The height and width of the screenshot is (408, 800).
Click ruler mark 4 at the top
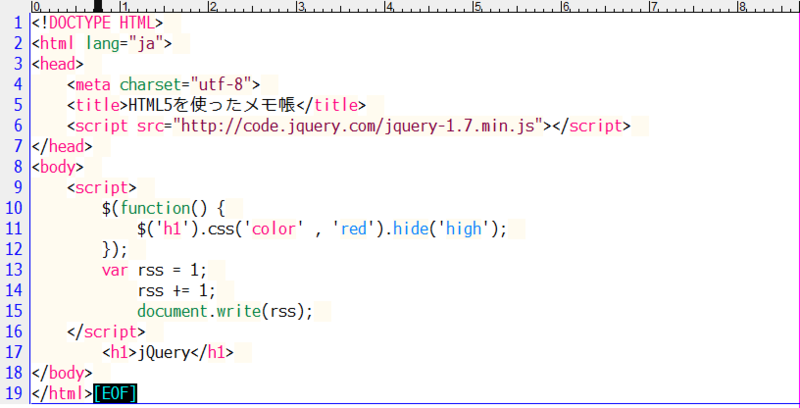click(x=389, y=6)
